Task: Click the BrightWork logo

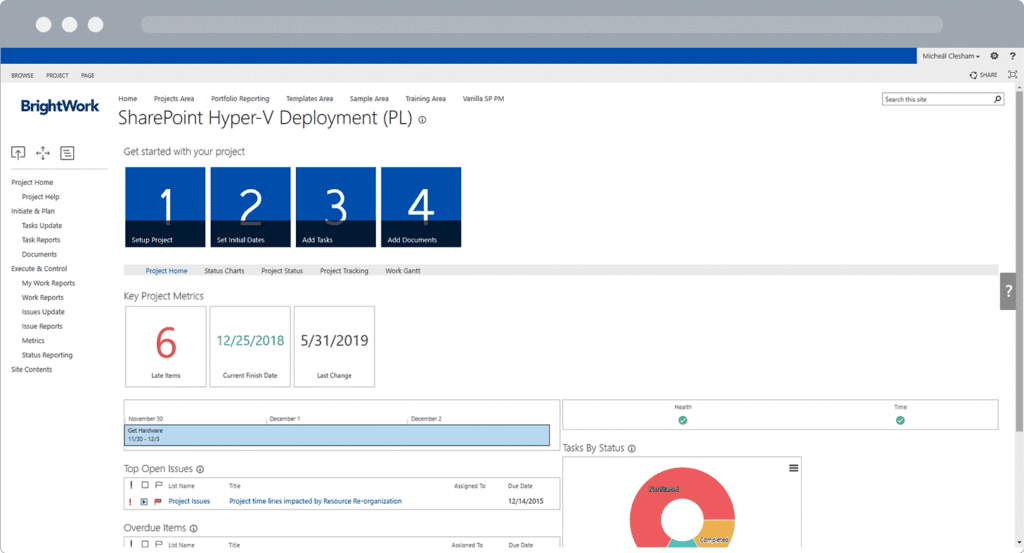Action: pyautogui.click(x=59, y=106)
